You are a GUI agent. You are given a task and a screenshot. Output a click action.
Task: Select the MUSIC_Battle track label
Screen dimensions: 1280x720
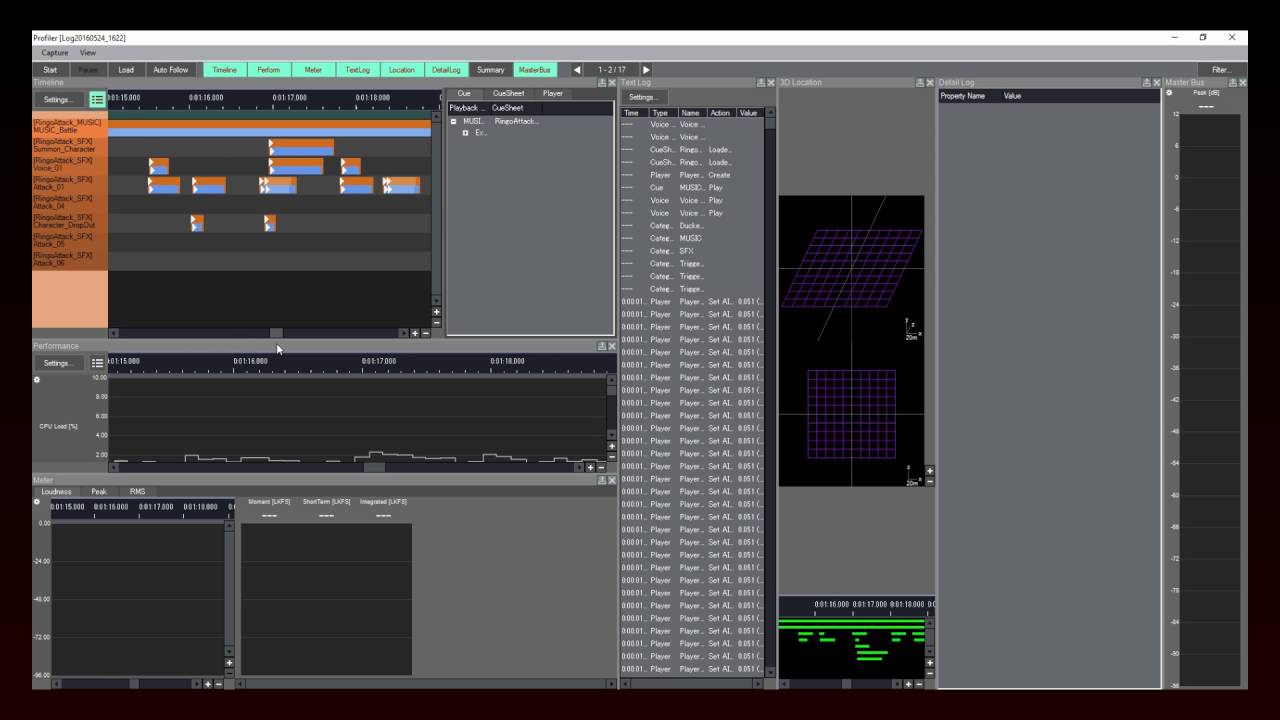pos(70,126)
